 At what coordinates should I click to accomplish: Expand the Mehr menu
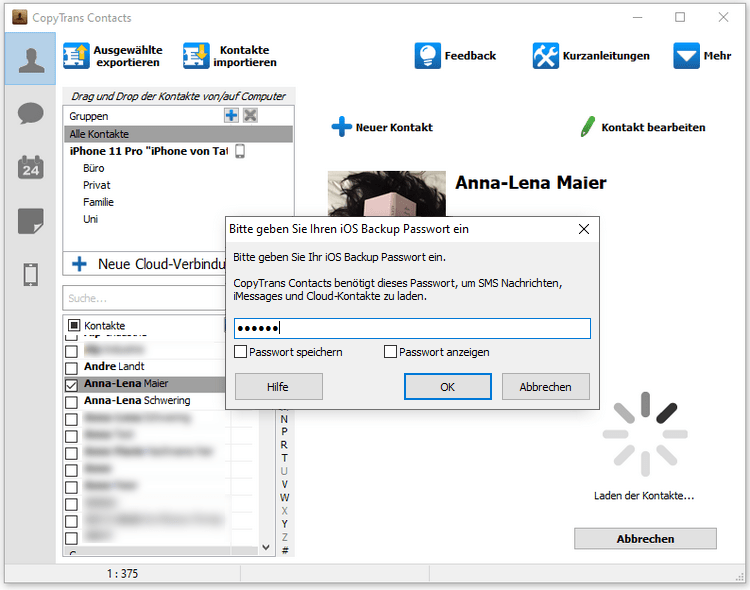[702, 56]
